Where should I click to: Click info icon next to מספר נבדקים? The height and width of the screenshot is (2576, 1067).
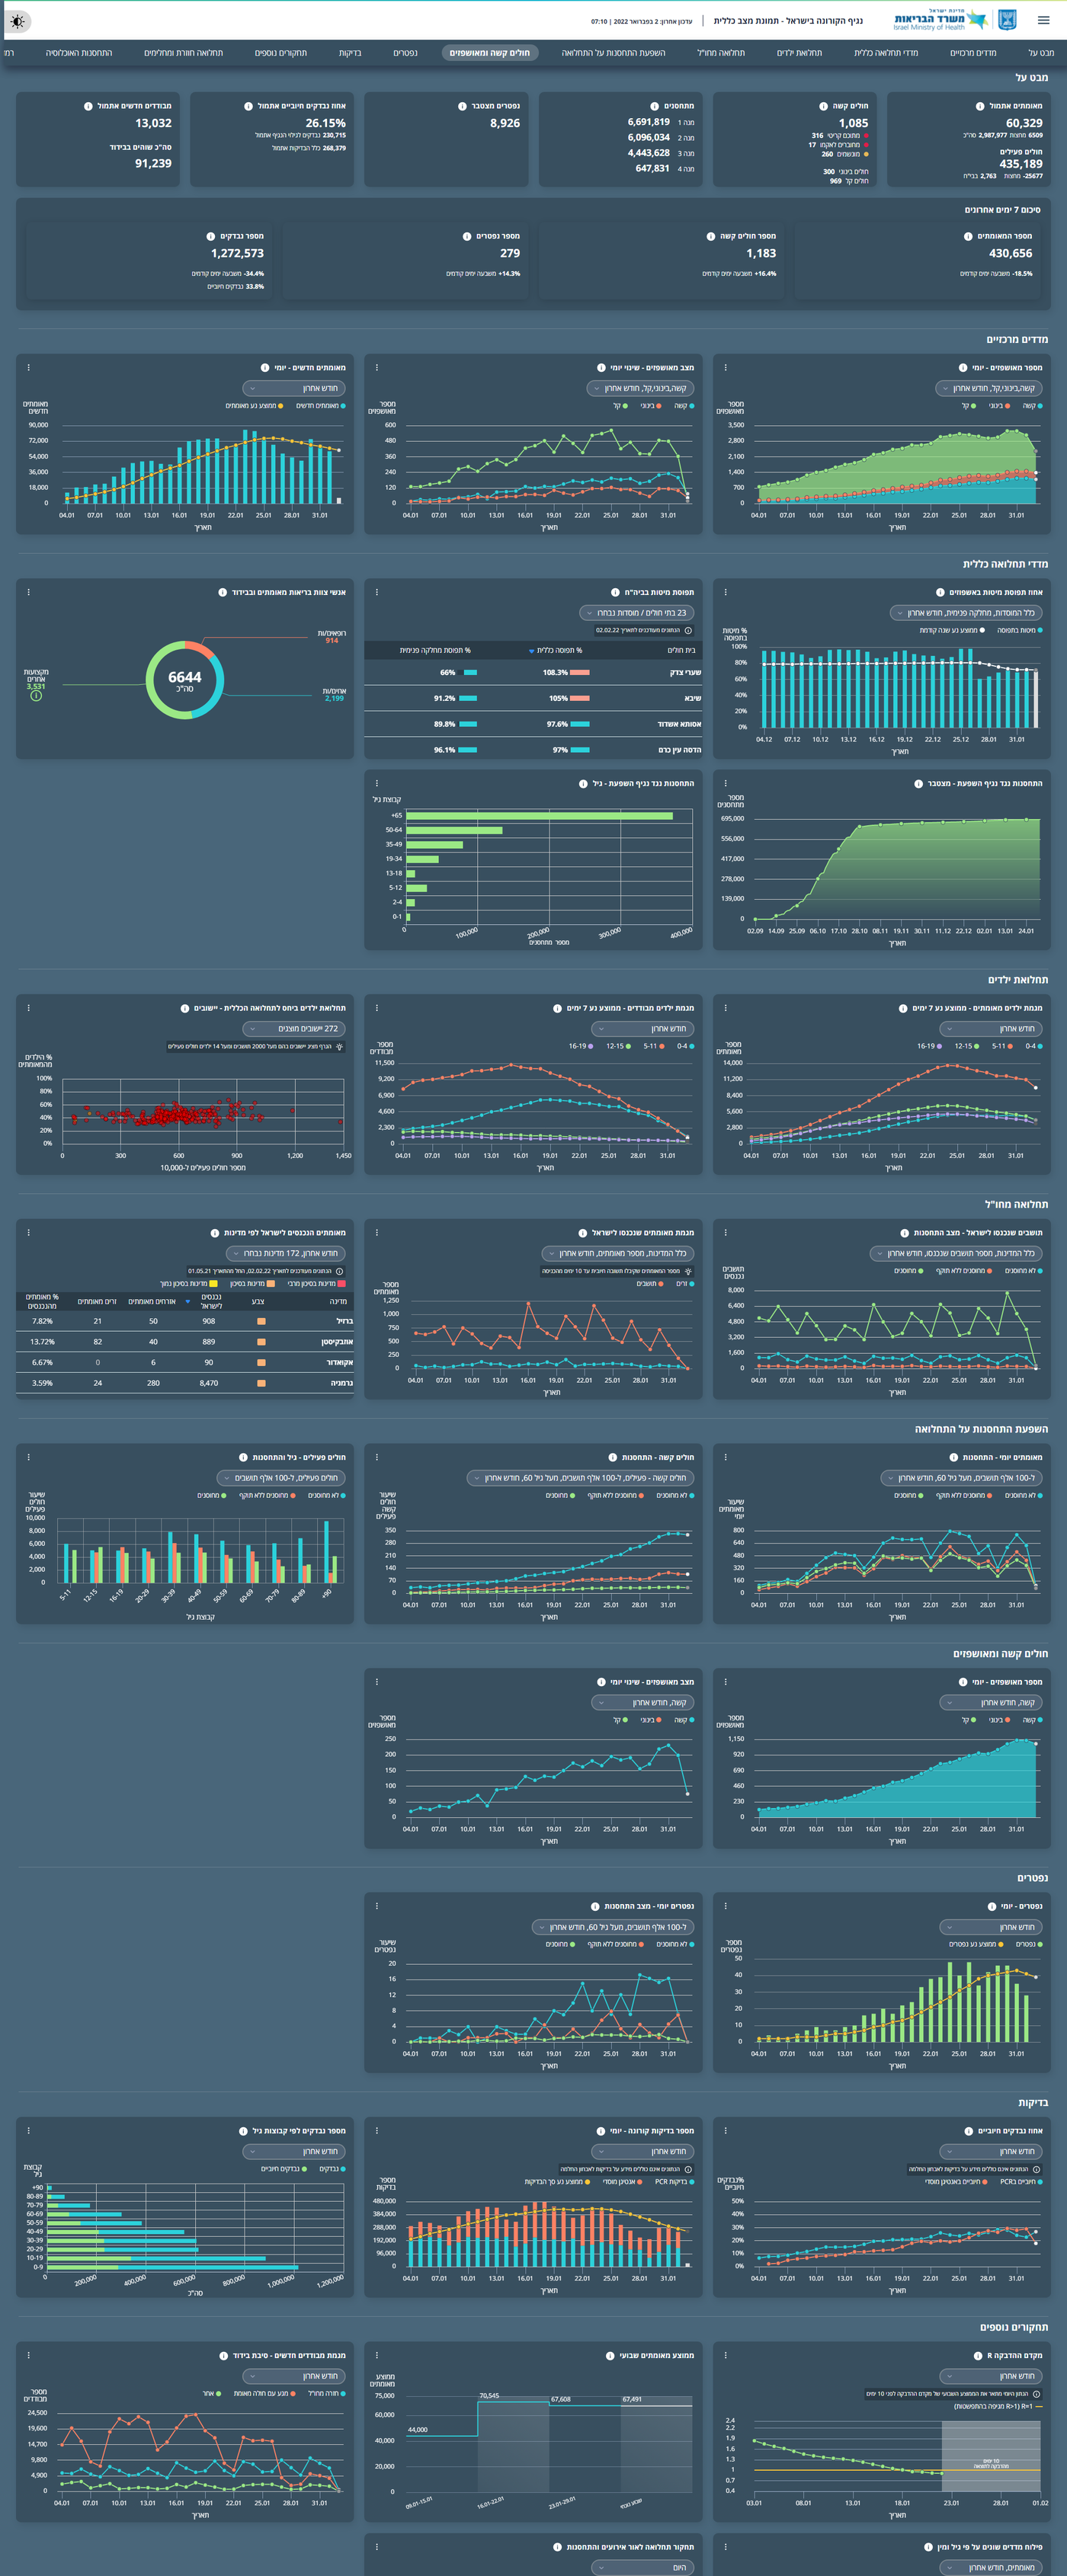click(x=210, y=237)
